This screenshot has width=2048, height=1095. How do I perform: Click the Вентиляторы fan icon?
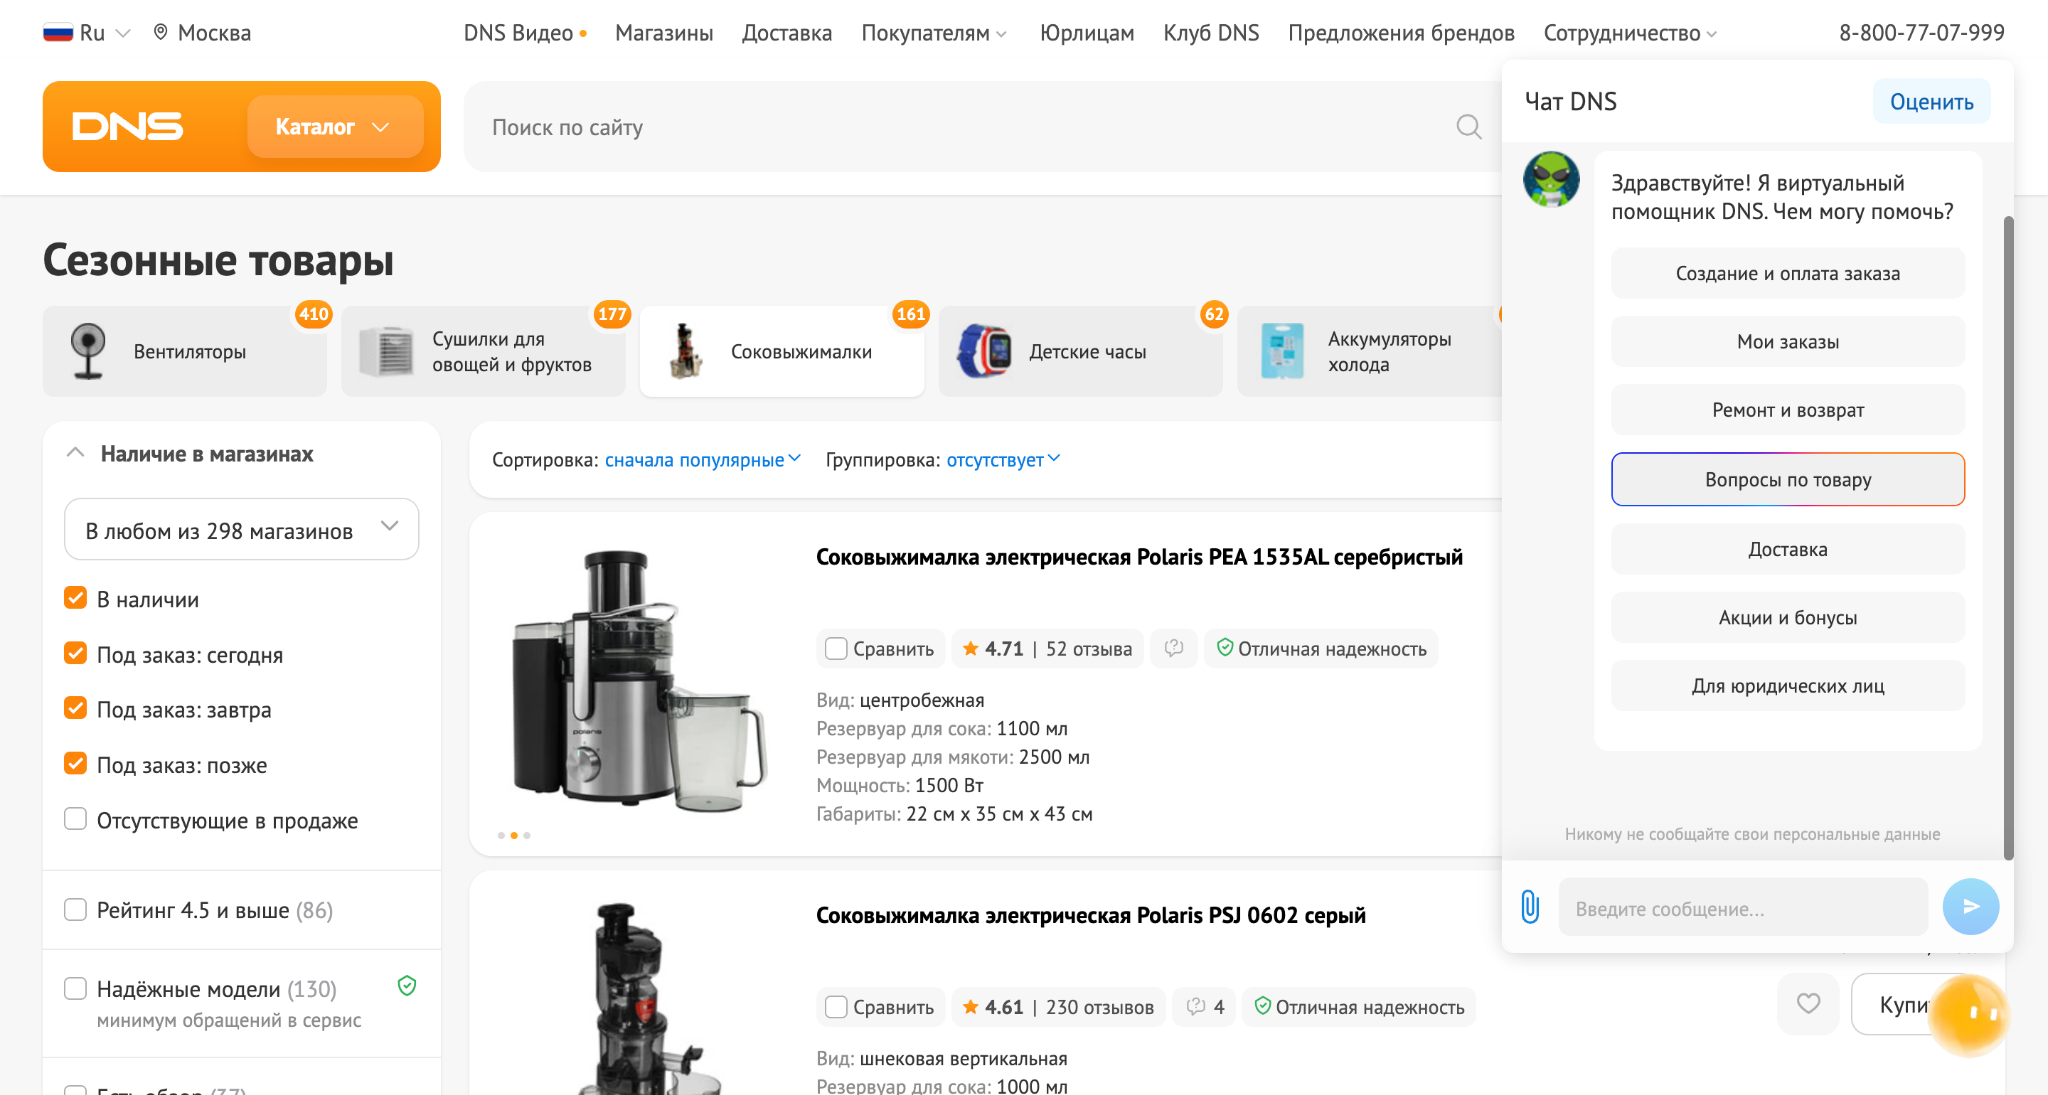click(x=88, y=351)
